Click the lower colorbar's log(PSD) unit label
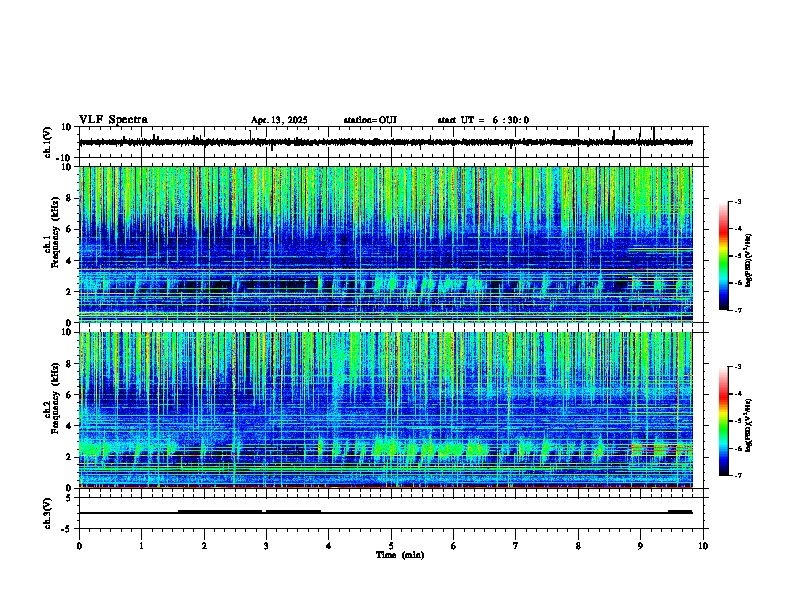Image resolution: width=792 pixels, height=612 pixels. click(x=748, y=425)
